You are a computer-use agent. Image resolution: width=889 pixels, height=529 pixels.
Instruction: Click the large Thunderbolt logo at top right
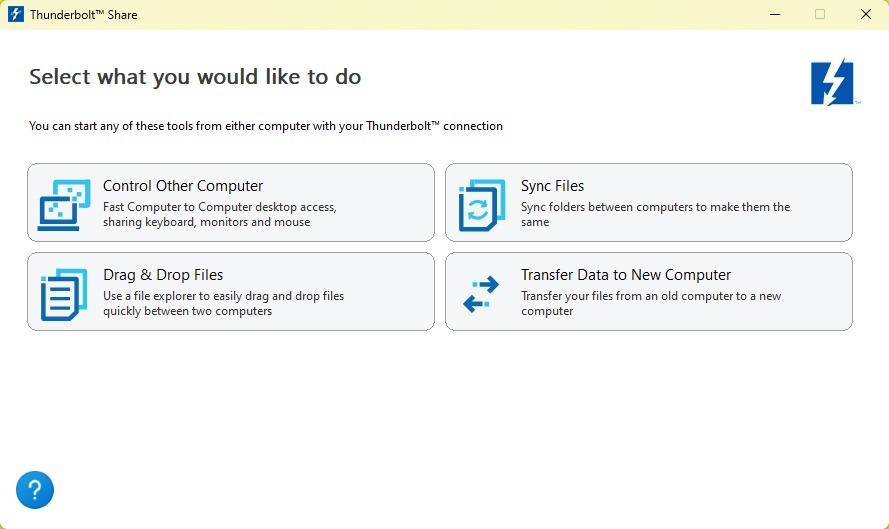[x=832, y=83]
